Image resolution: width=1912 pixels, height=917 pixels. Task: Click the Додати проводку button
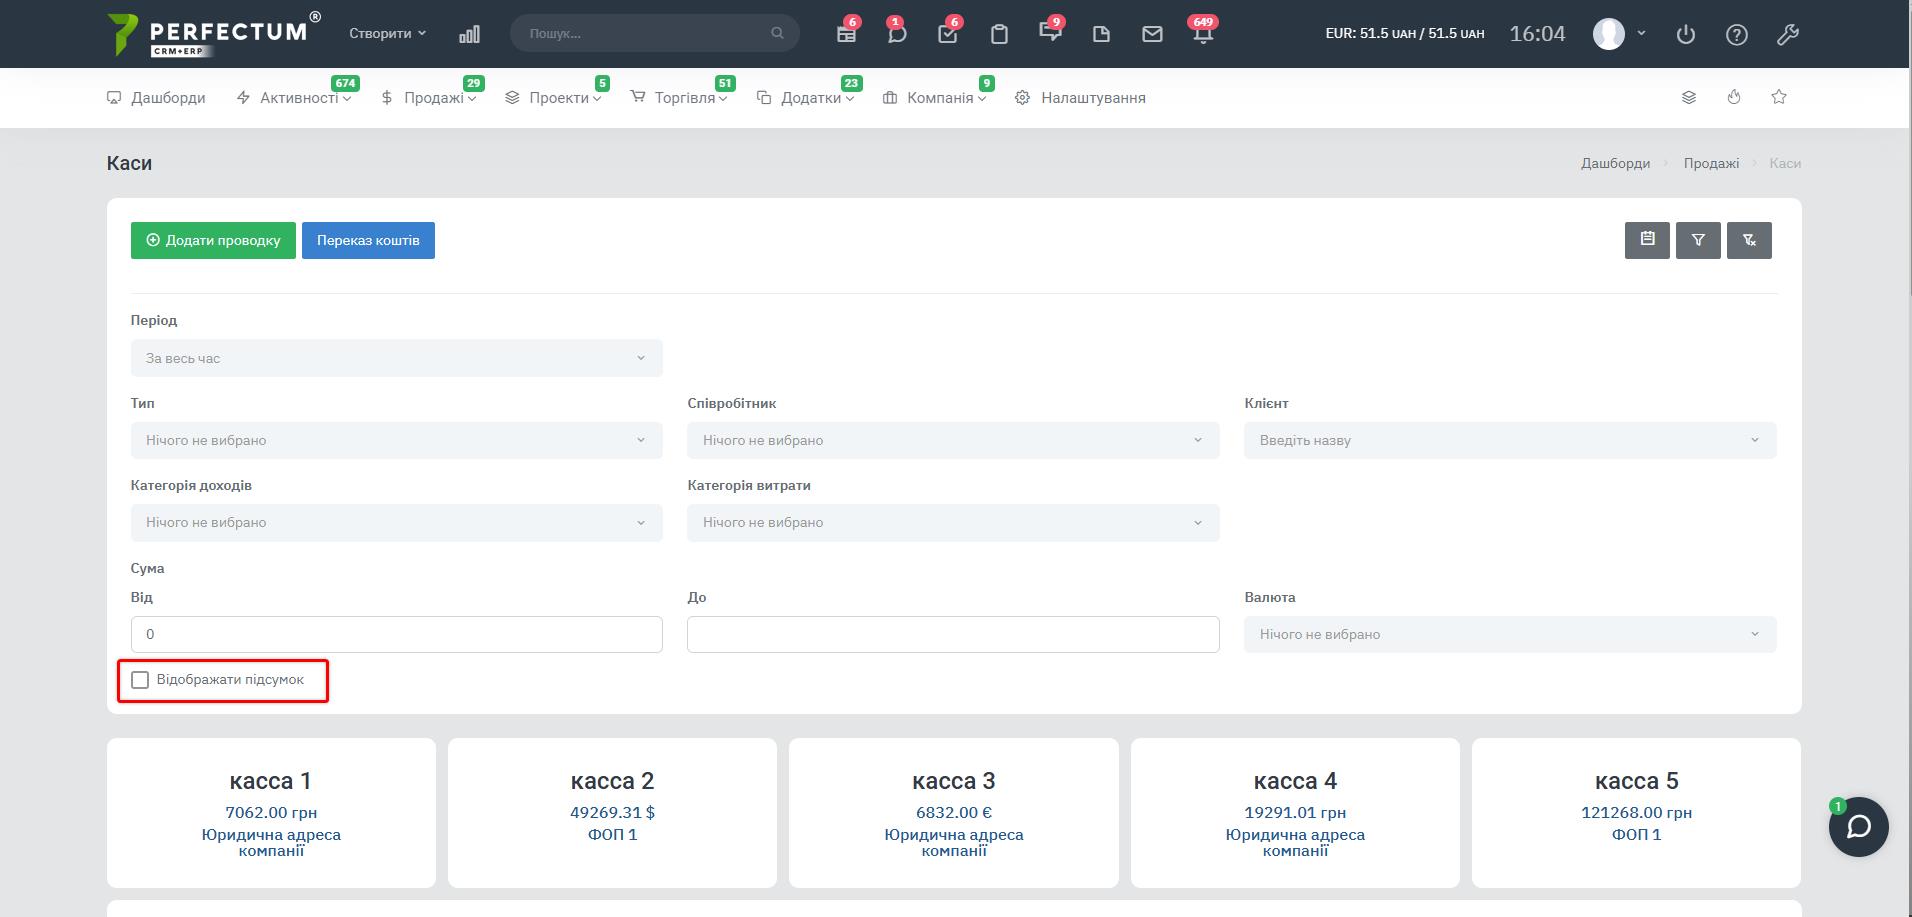[213, 240]
